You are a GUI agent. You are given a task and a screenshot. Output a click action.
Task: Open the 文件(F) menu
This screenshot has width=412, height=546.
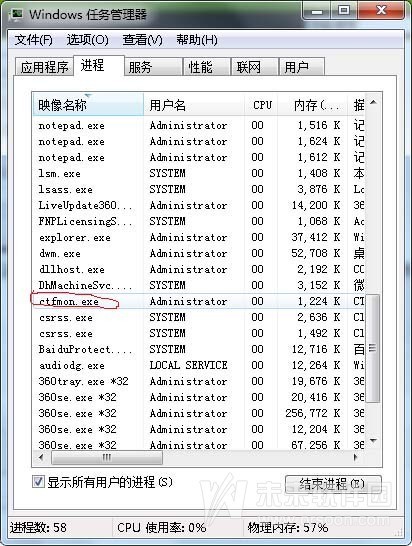click(x=33, y=40)
